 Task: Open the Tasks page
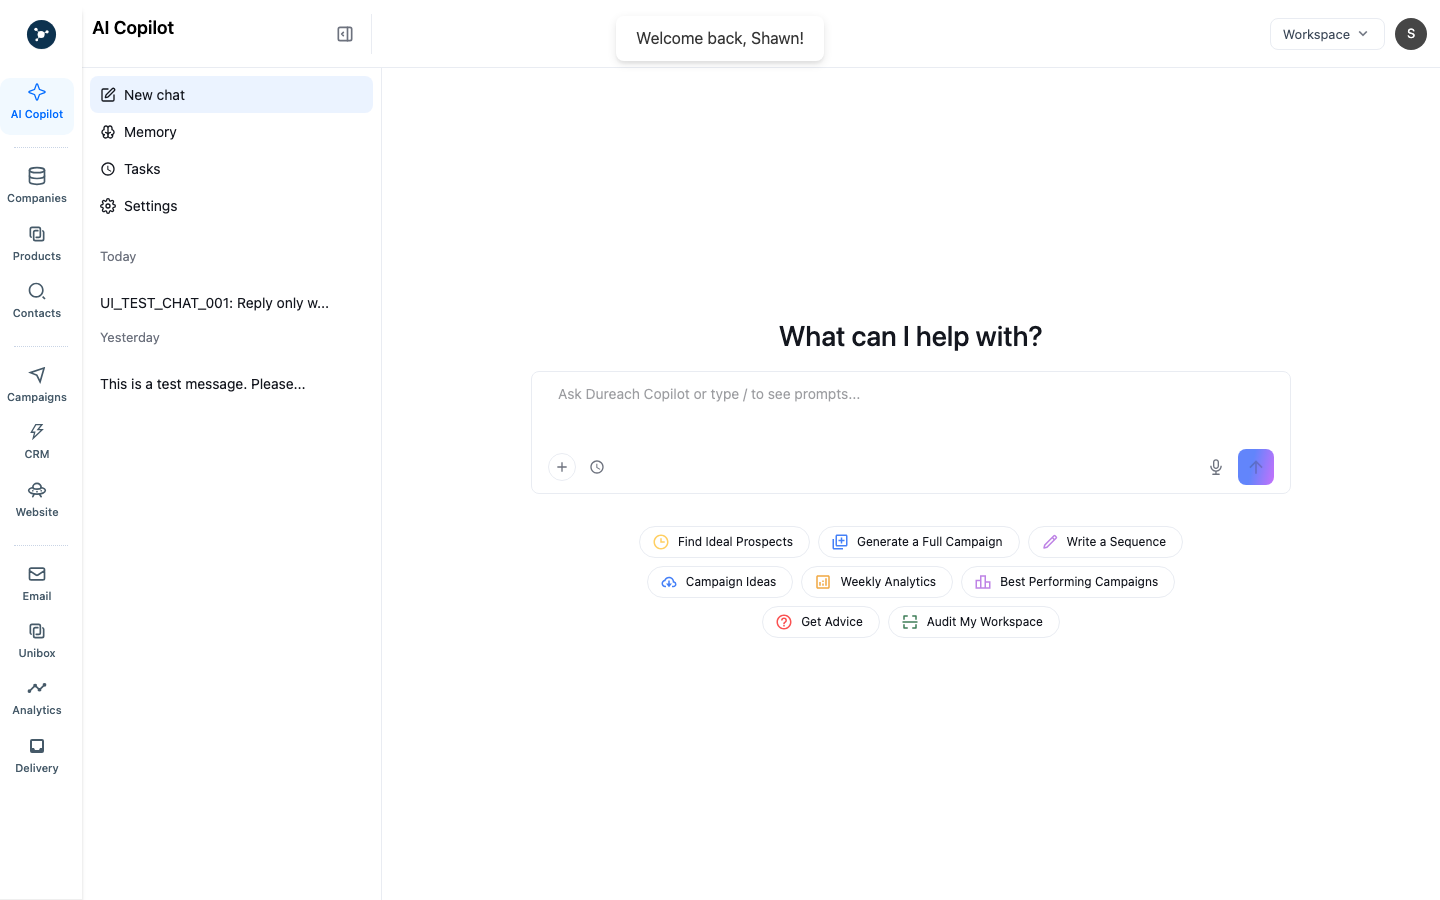pos(231,169)
